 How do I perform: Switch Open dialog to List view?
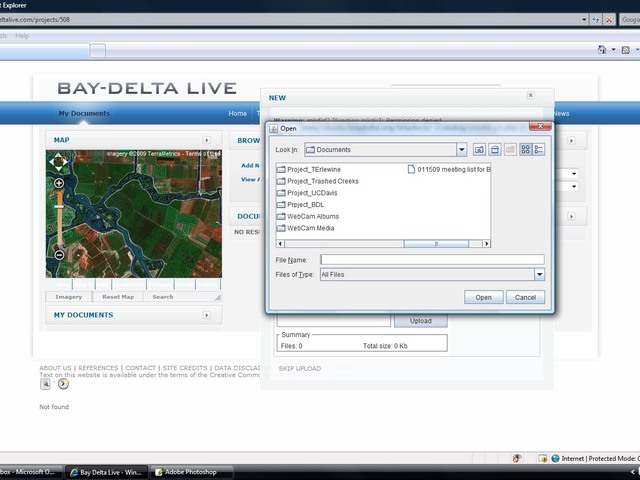[526, 150]
